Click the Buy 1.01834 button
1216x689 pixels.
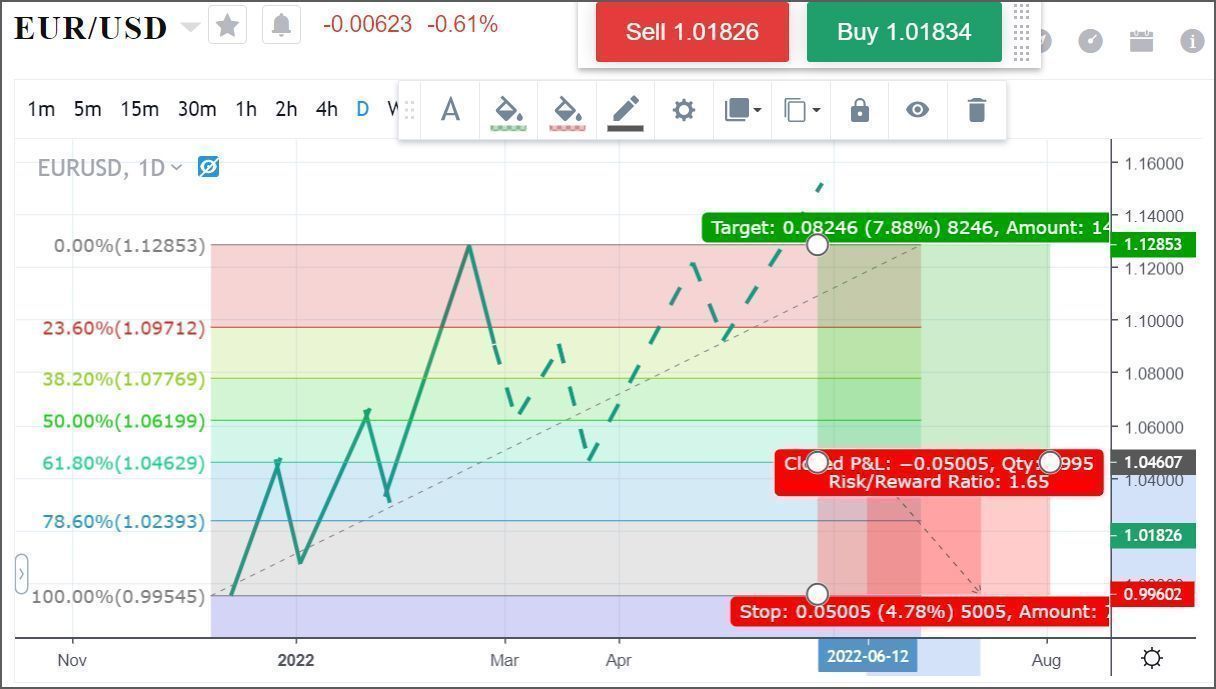pos(903,32)
